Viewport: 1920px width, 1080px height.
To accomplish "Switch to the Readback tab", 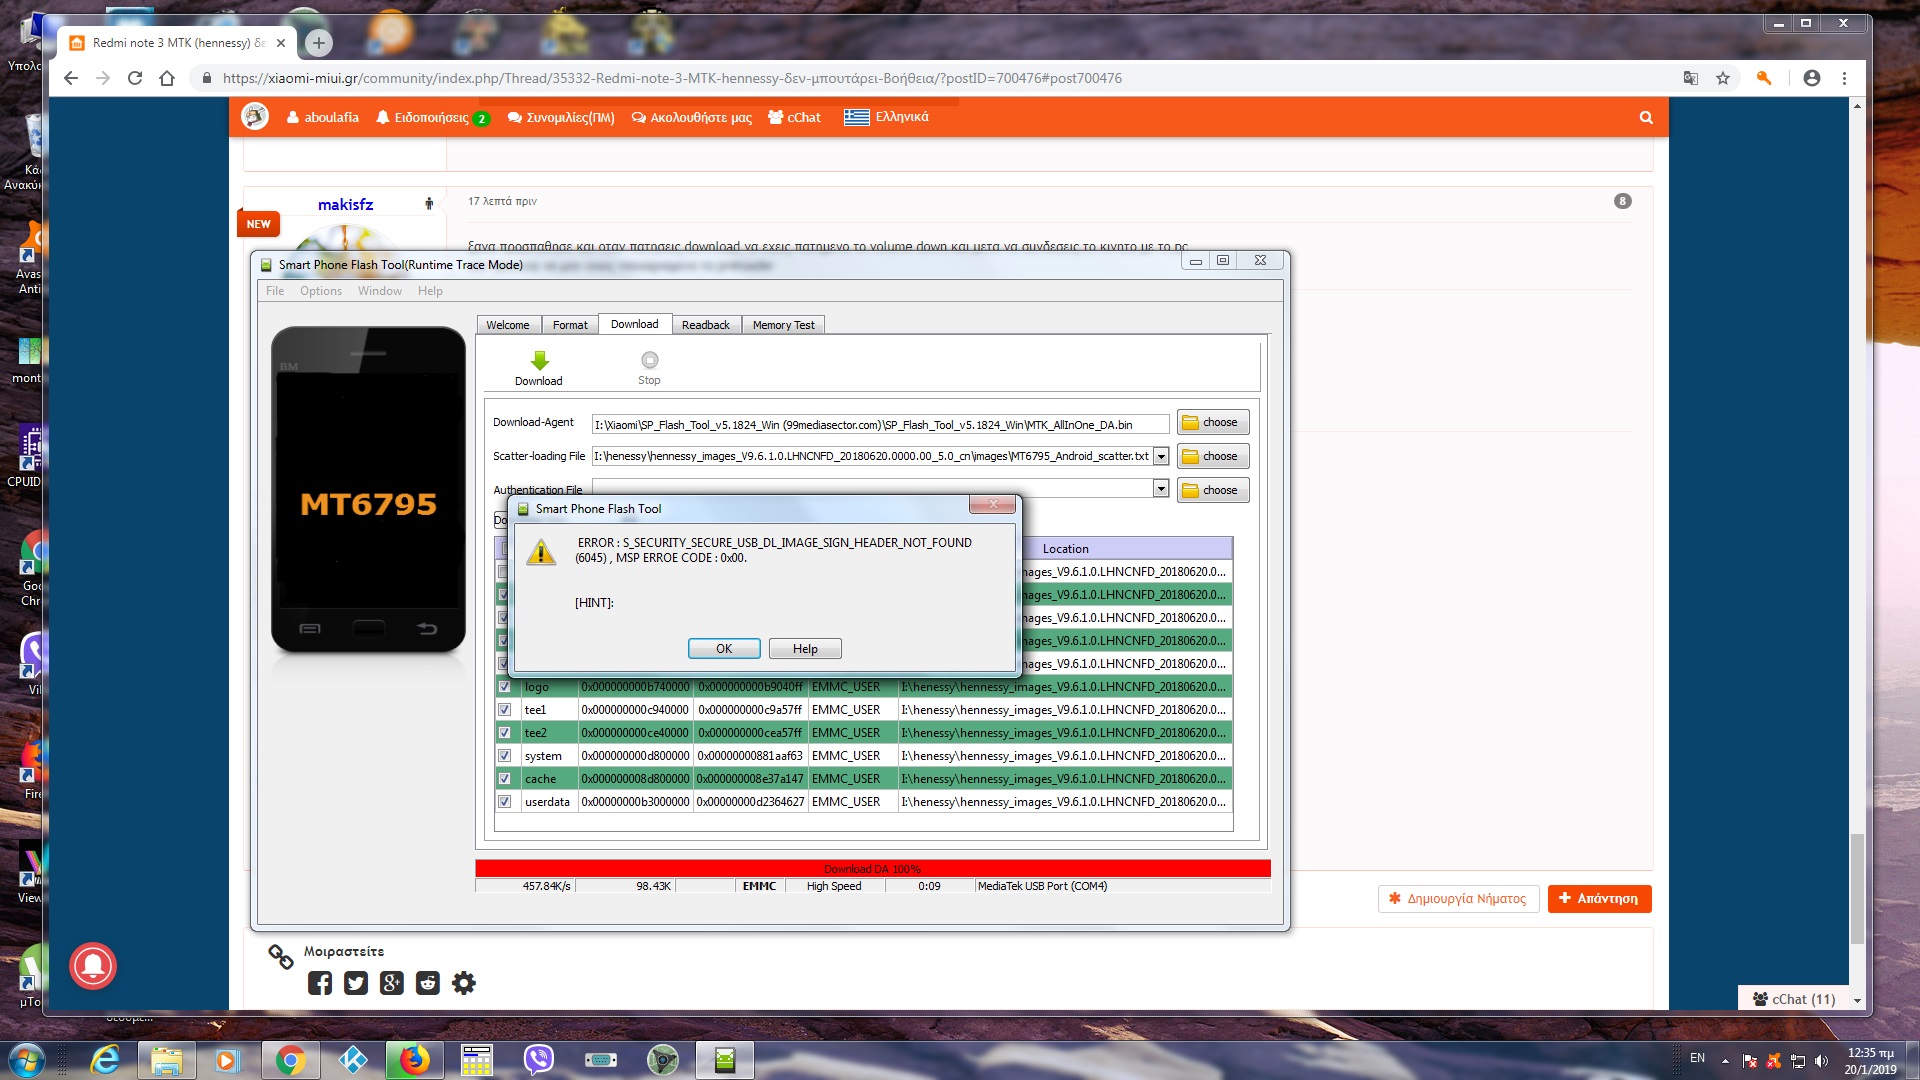I will tap(705, 325).
